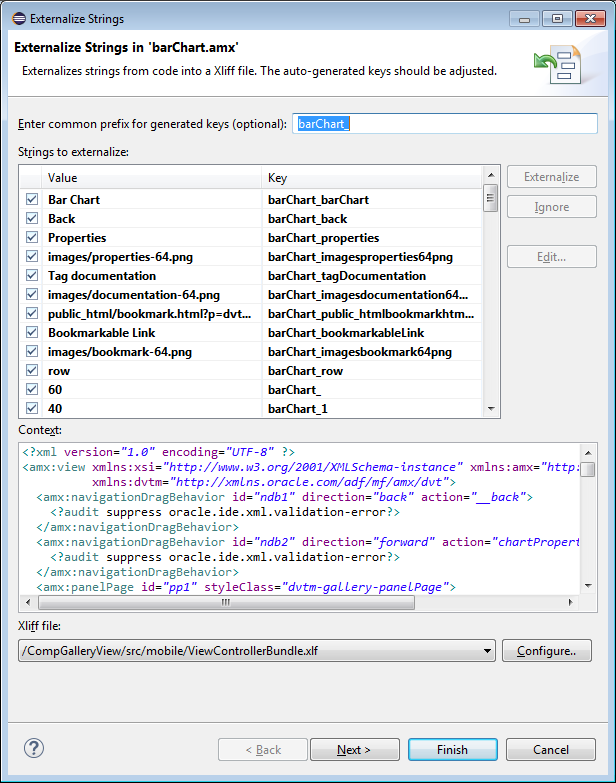Uncheck the row string checkbox

(x=32, y=370)
